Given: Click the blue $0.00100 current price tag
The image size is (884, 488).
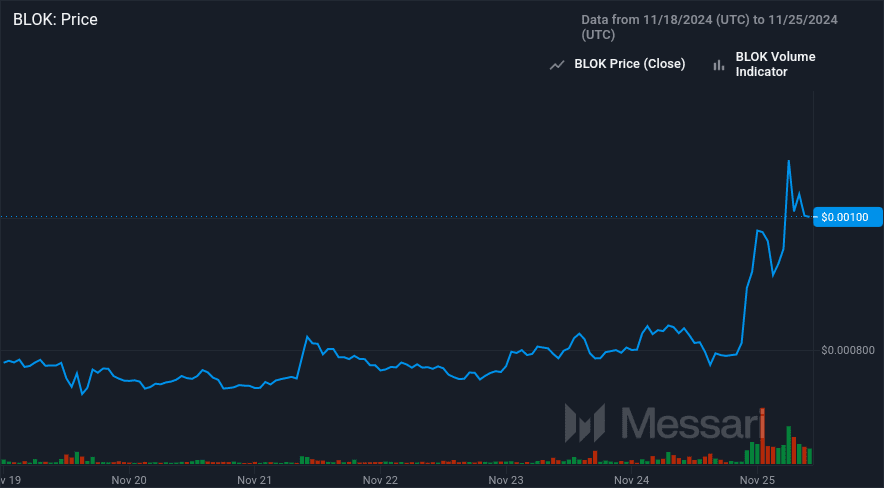Looking at the screenshot, I should [x=847, y=216].
